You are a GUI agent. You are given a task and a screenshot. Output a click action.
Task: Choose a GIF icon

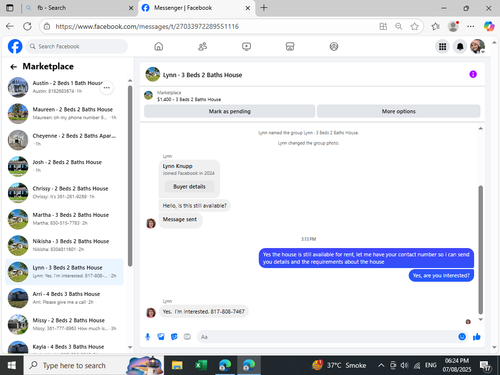coord(187,337)
